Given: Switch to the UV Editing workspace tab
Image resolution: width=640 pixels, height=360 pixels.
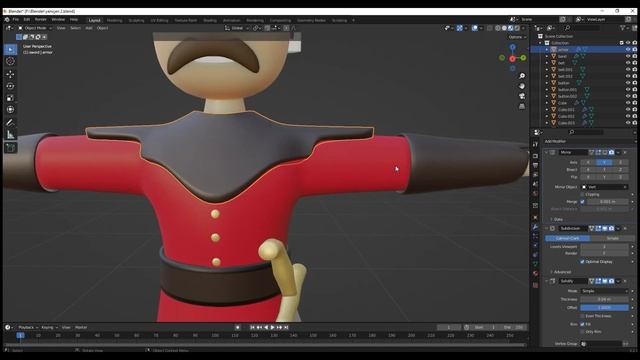Looking at the screenshot, I should tap(159, 20).
